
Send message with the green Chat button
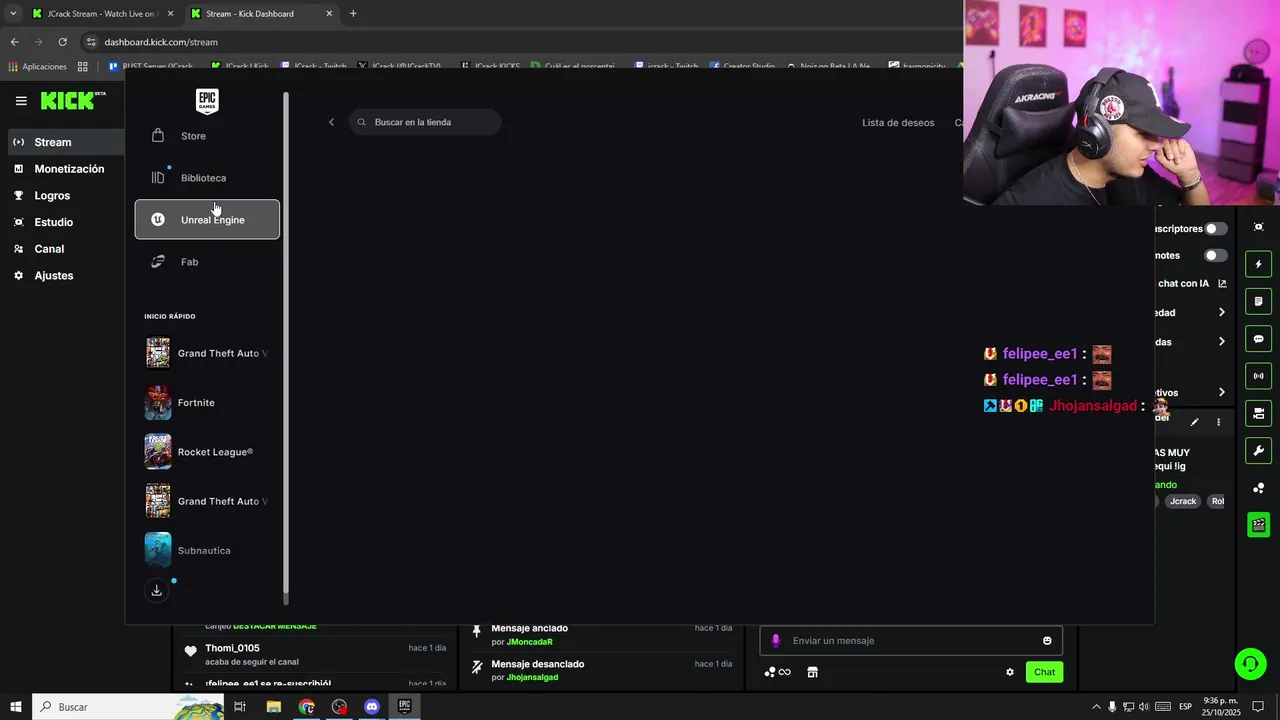pyautogui.click(x=1044, y=672)
